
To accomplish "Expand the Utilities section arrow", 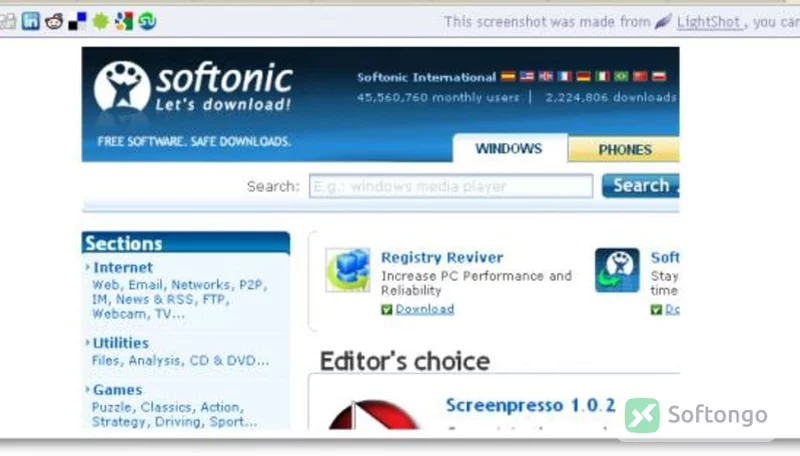I will click(x=87, y=342).
